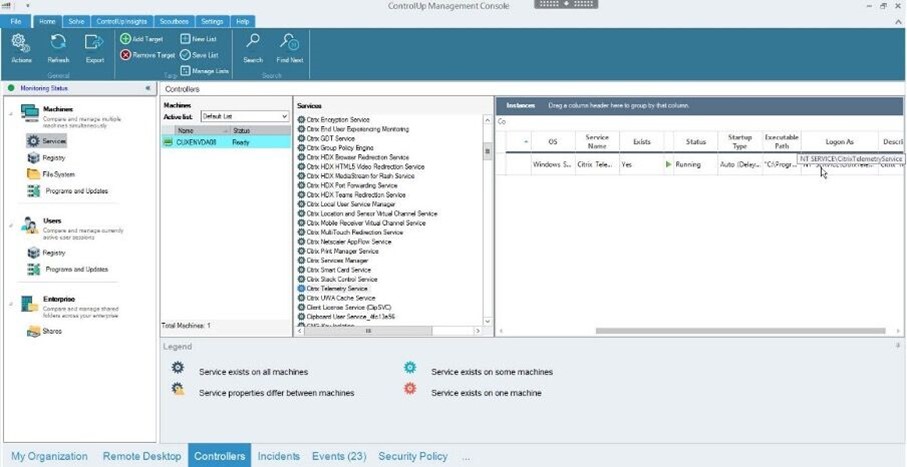
Task: Collapse the Legend panel
Action: 898,345
